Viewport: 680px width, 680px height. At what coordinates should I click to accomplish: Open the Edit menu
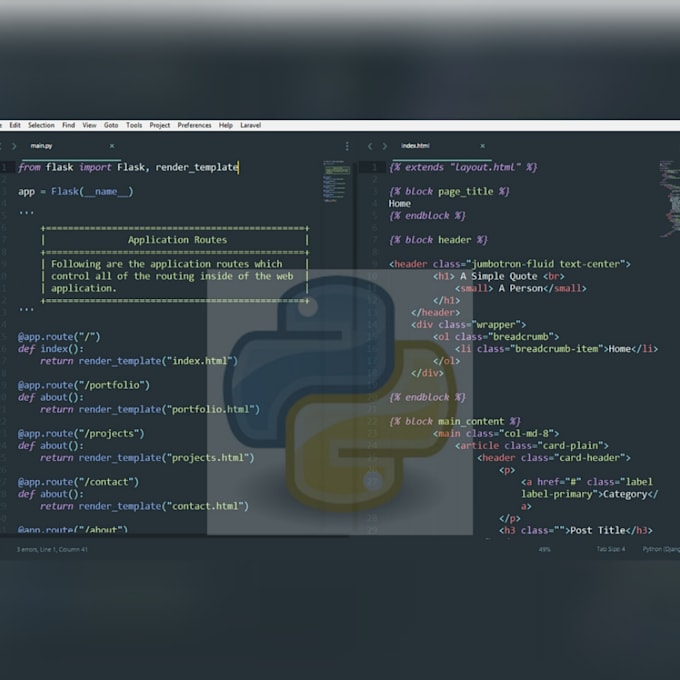pyautogui.click(x=15, y=125)
